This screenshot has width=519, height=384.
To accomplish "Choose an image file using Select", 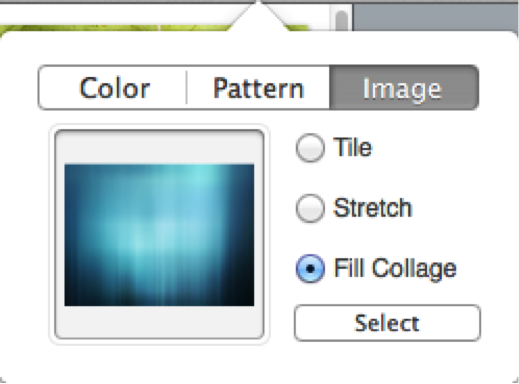I will [x=387, y=323].
